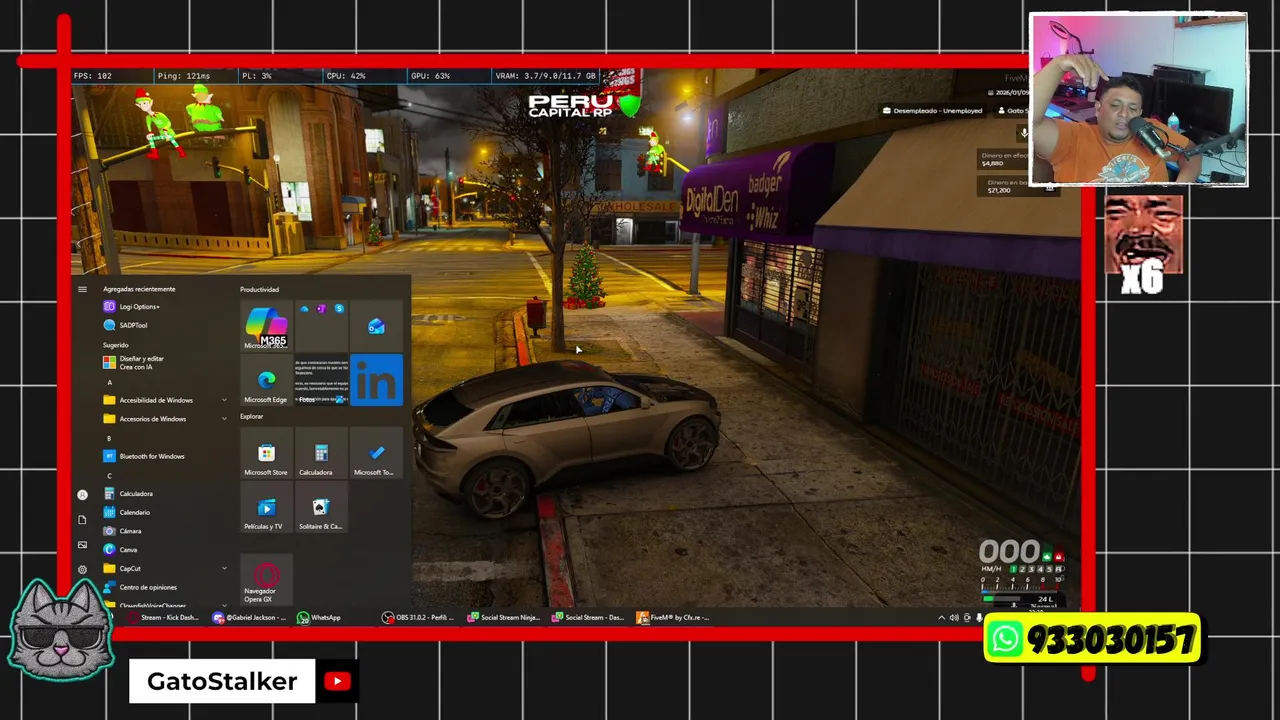Open Documents icon in Start rail
Screen dimensions: 1280x720
click(x=82, y=520)
